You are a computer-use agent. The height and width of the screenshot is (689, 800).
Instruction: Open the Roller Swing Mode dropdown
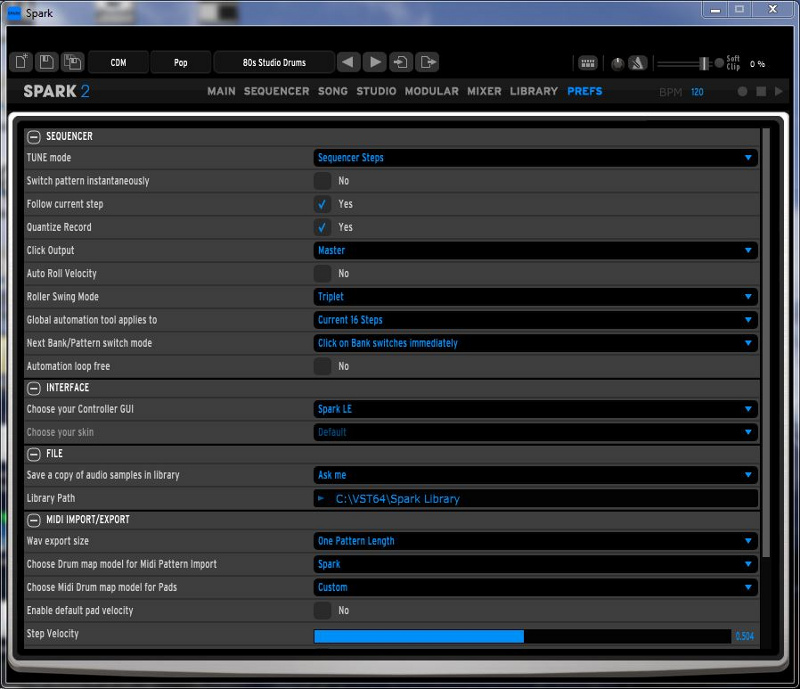click(535, 297)
